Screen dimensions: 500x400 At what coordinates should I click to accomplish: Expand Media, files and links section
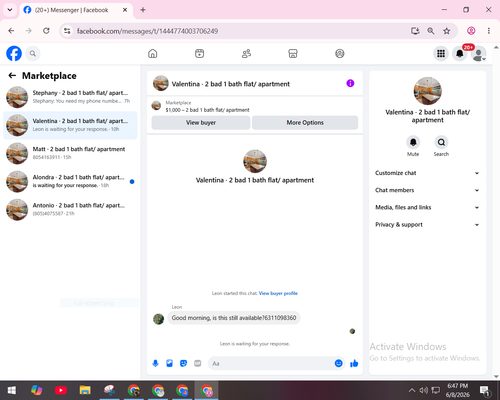pyautogui.click(x=427, y=207)
